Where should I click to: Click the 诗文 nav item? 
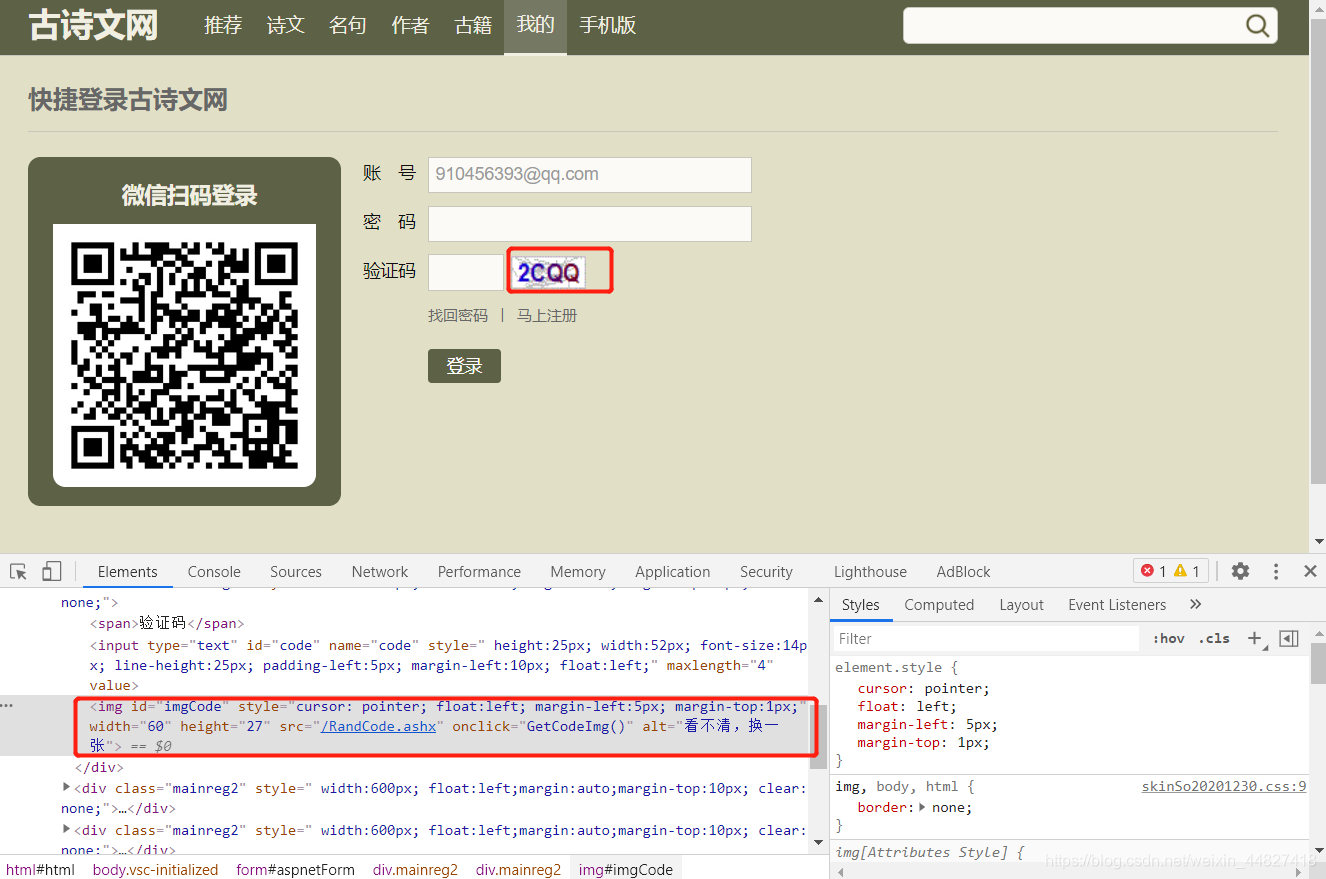pos(285,25)
